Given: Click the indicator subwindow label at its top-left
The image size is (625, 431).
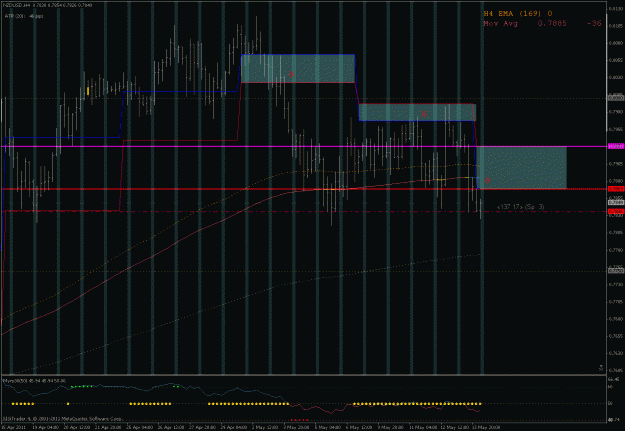Looking at the screenshot, I should 35,381.
